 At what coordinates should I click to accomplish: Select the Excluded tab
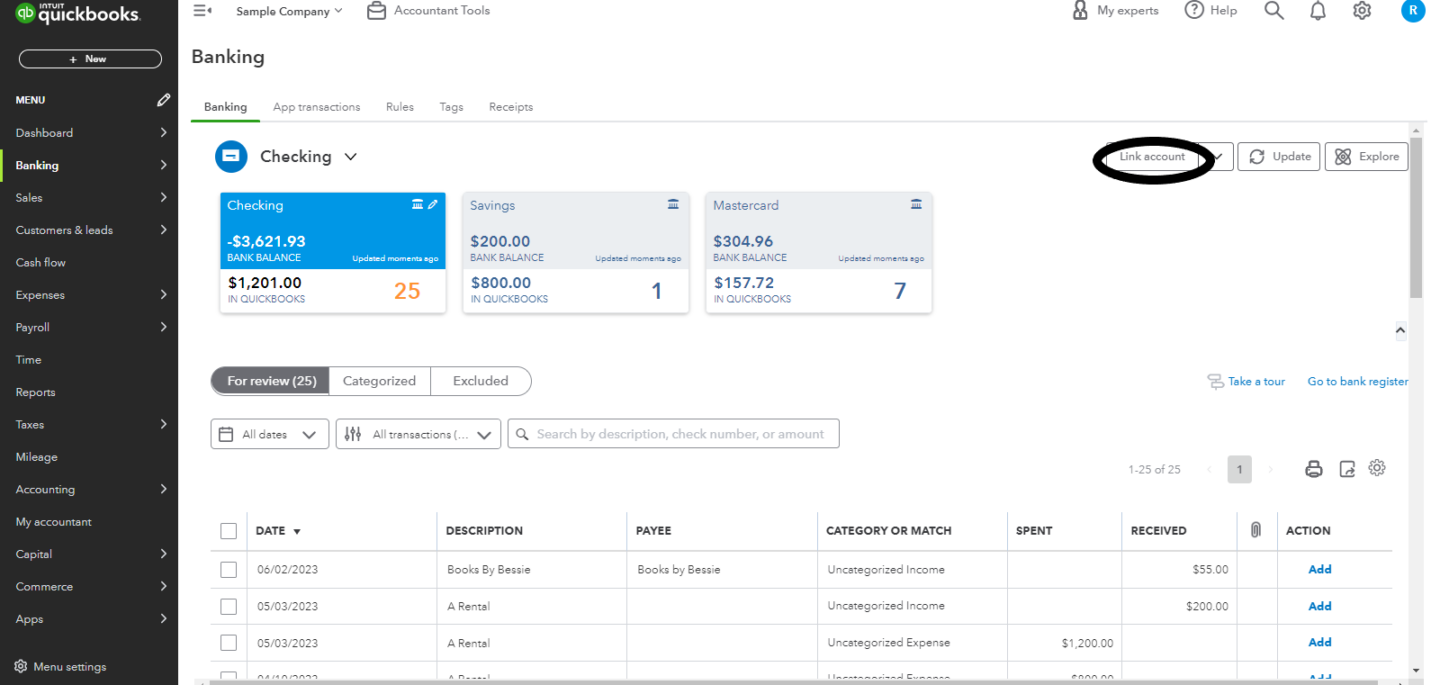(481, 381)
